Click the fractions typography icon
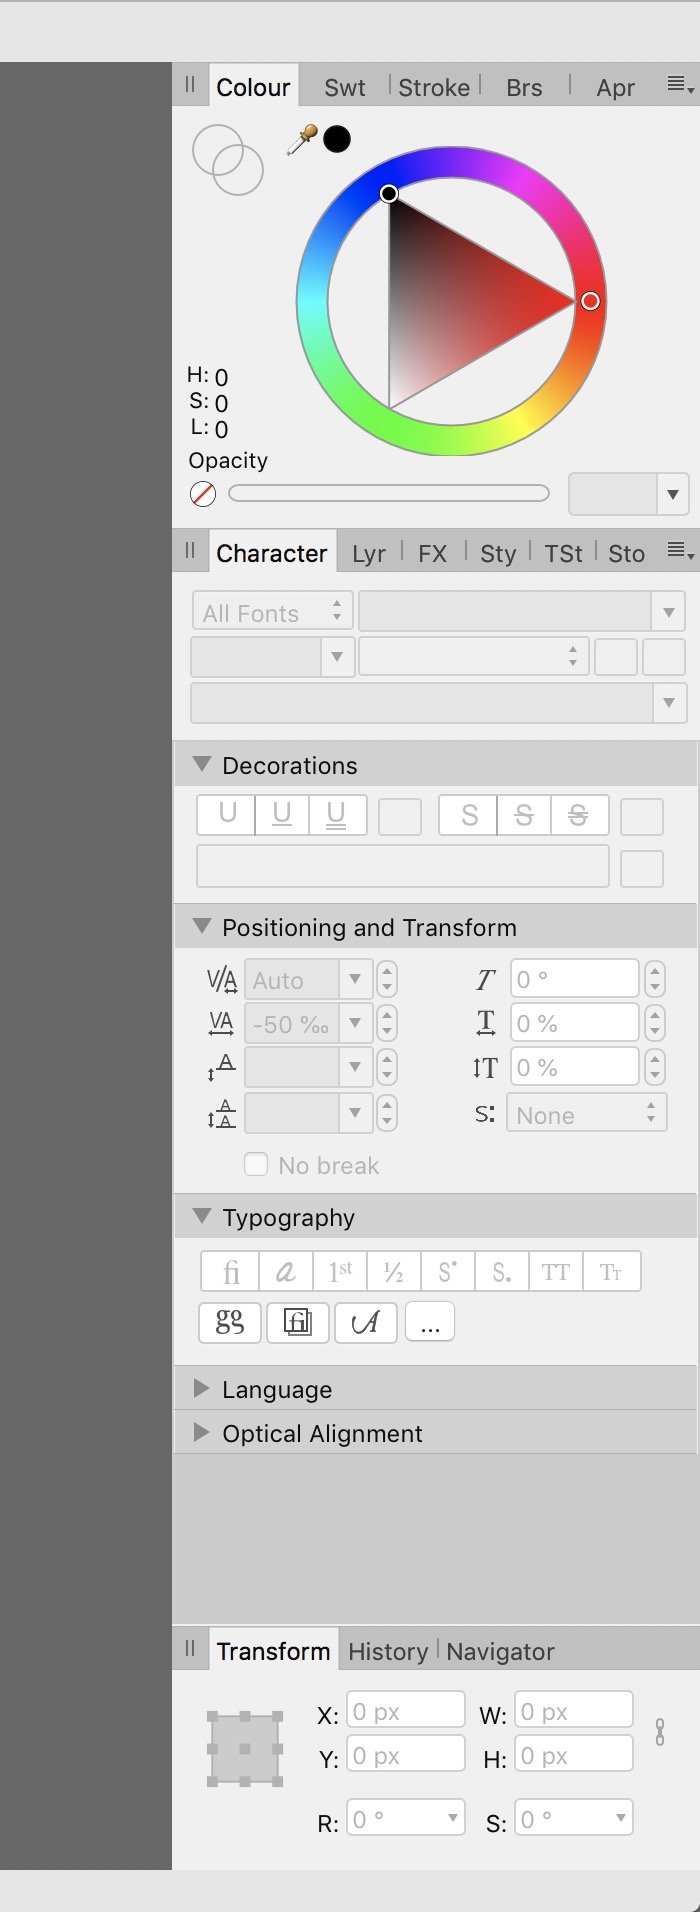The image size is (700, 1912). click(x=394, y=1272)
